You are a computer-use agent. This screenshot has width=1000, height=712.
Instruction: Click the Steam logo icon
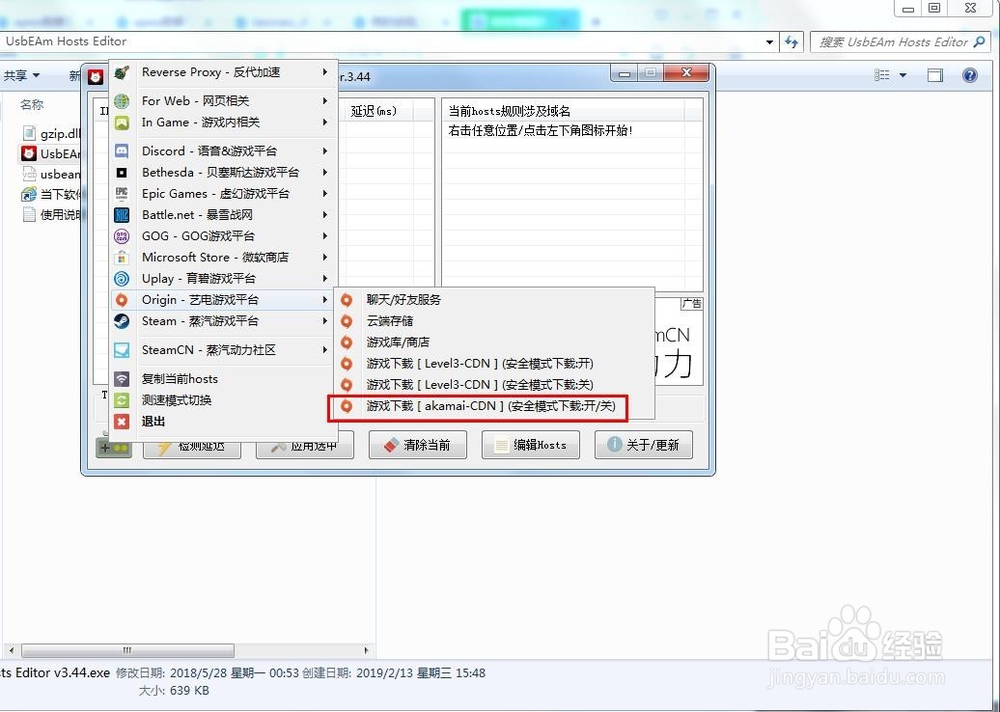click(x=121, y=321)
